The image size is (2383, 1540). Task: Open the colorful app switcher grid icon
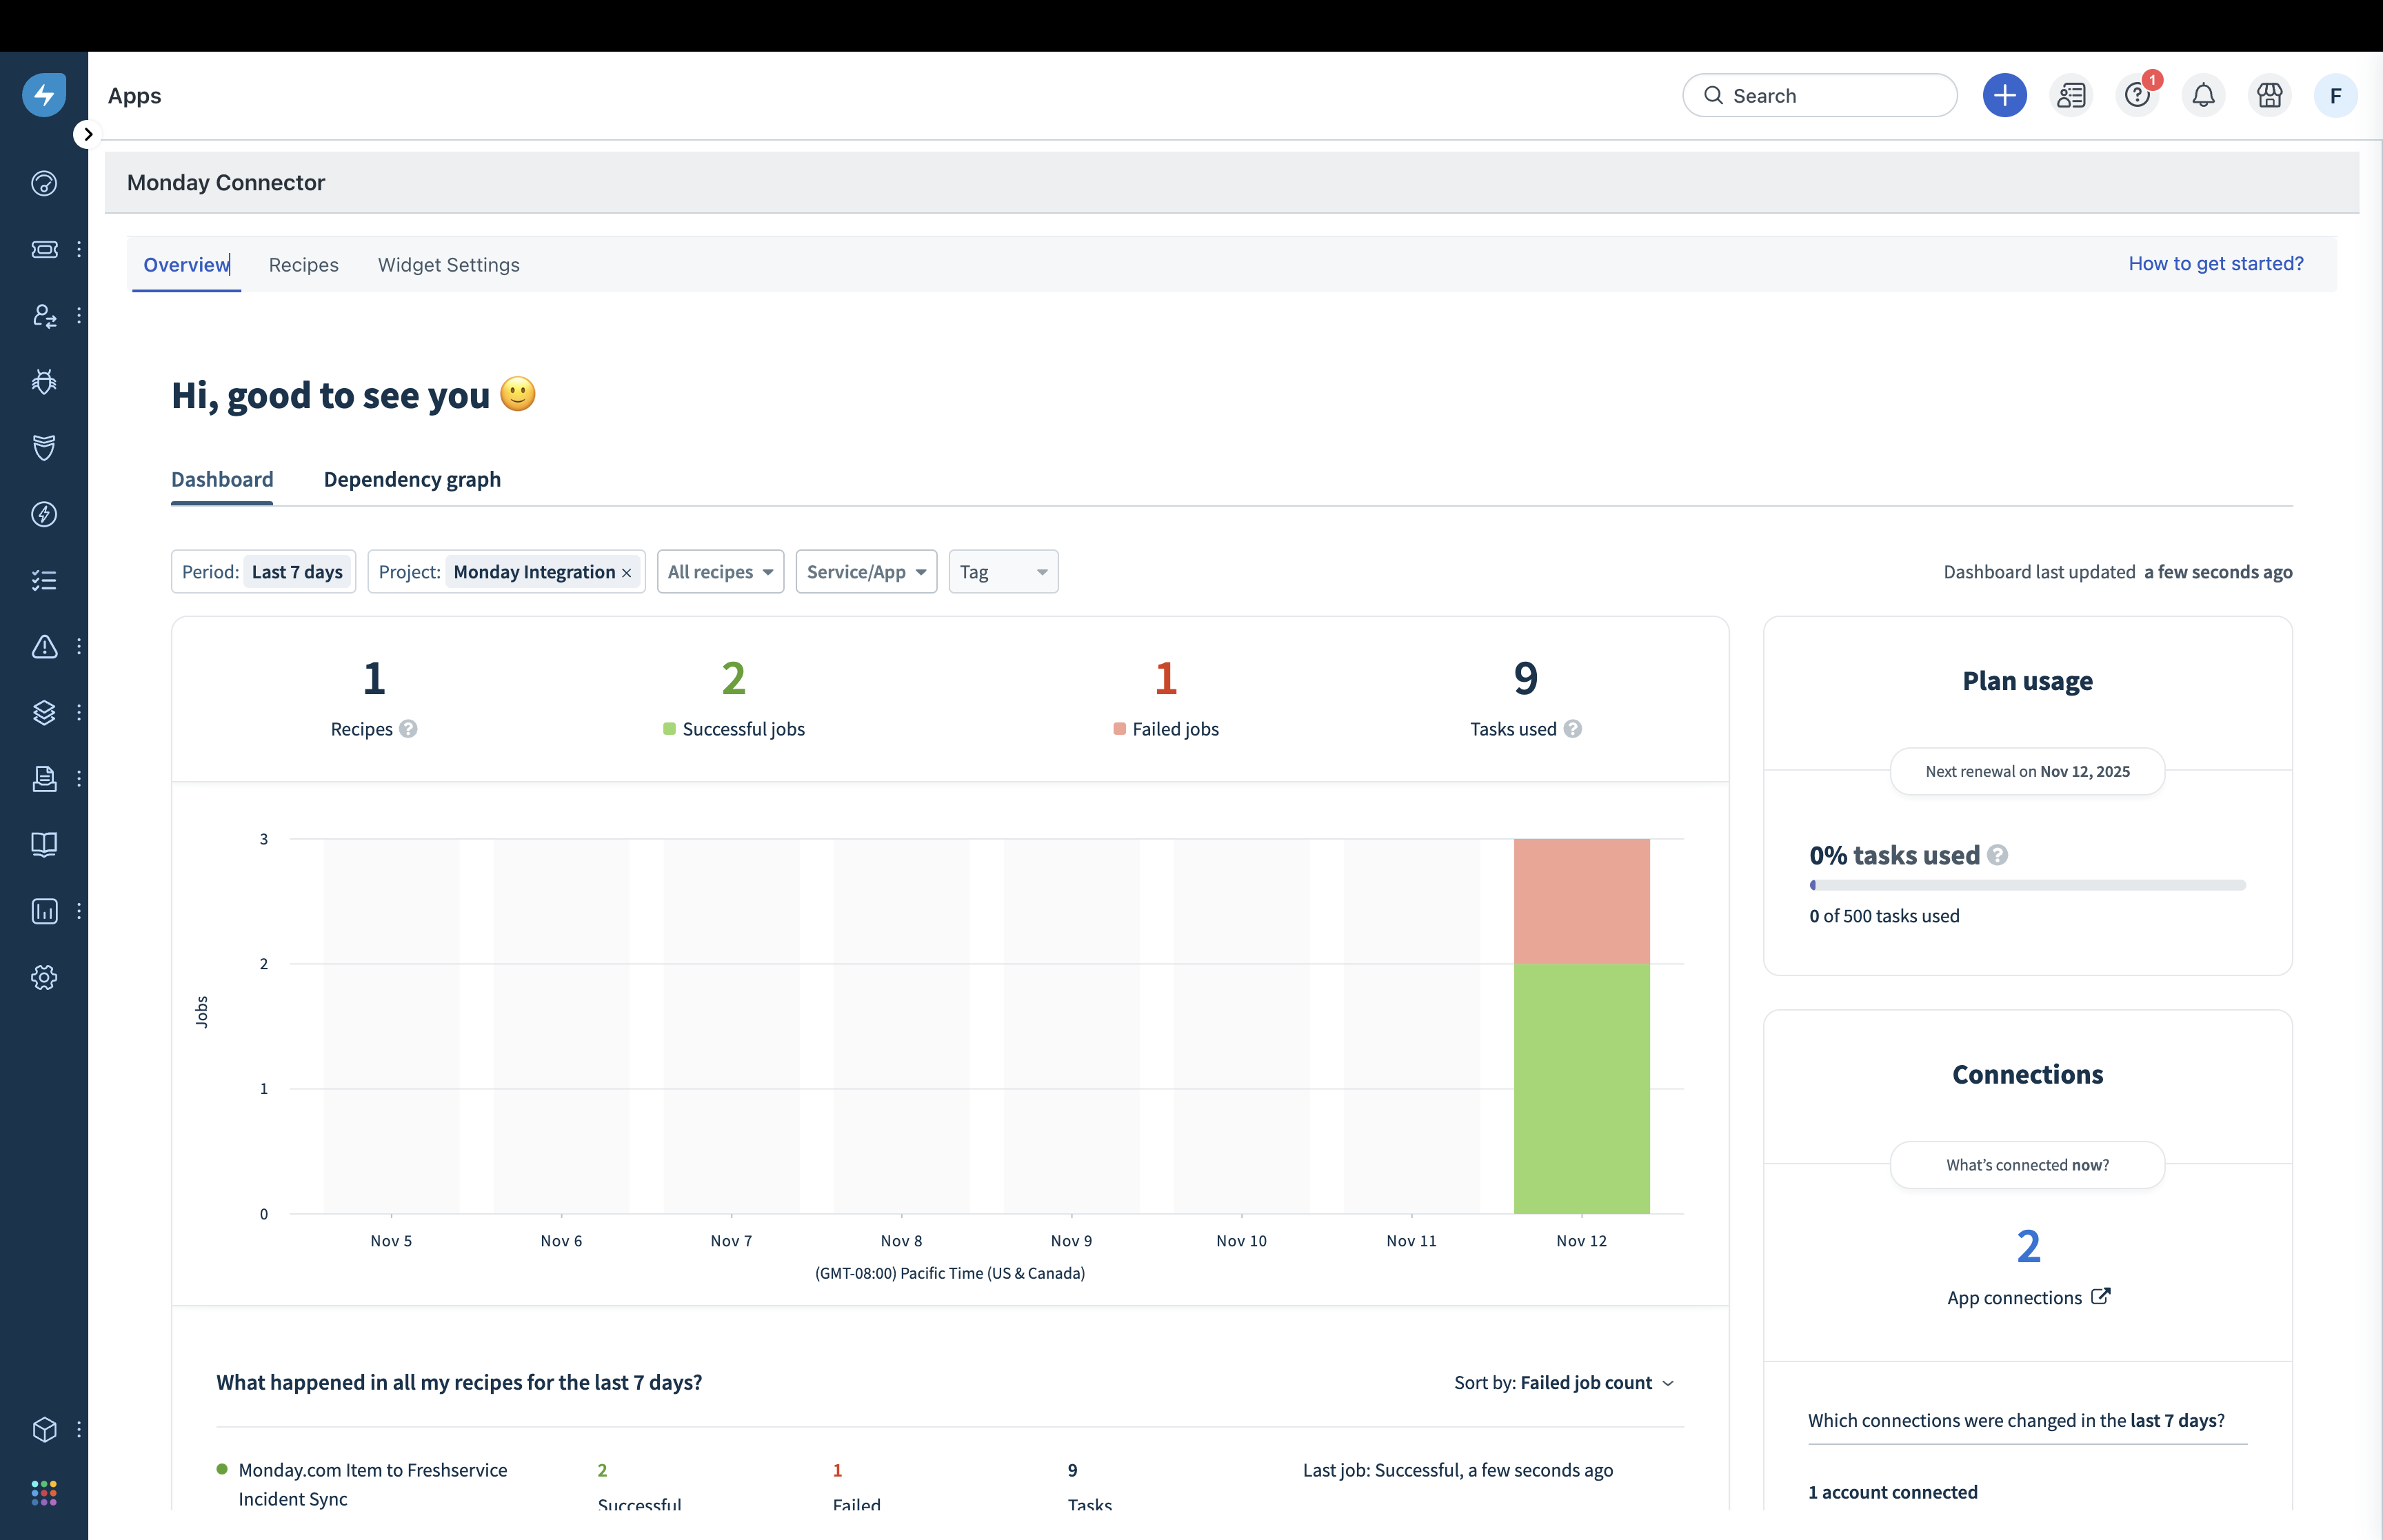(44, 1493)
